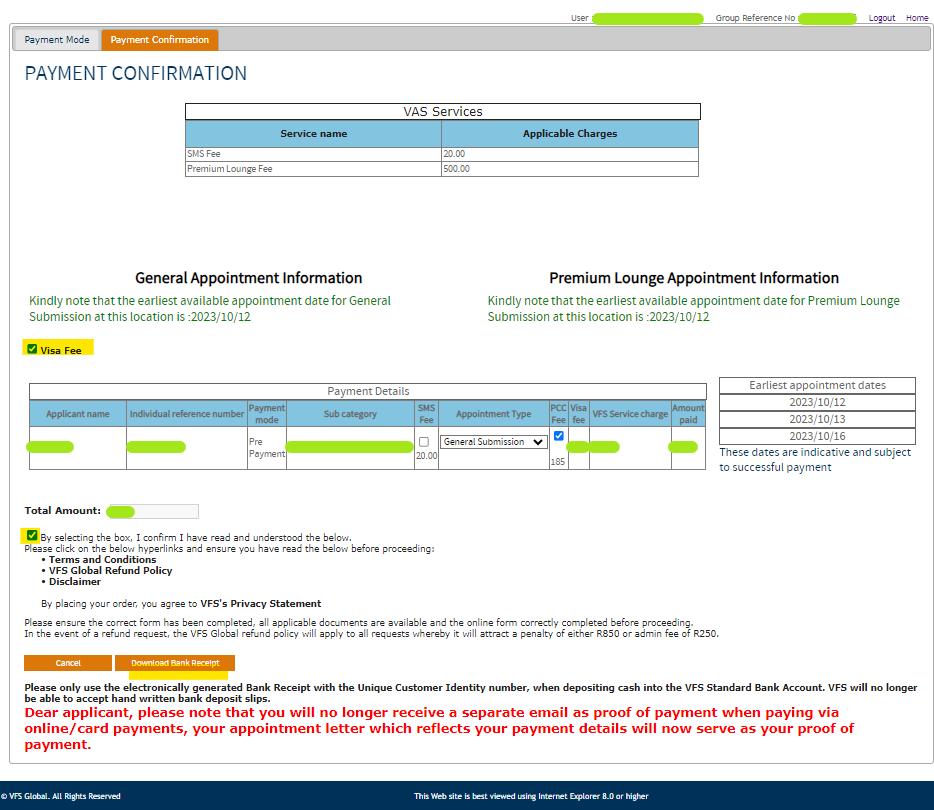Click the Sub category column header
This screenshot has height=810, width=934.
point(350,414)
